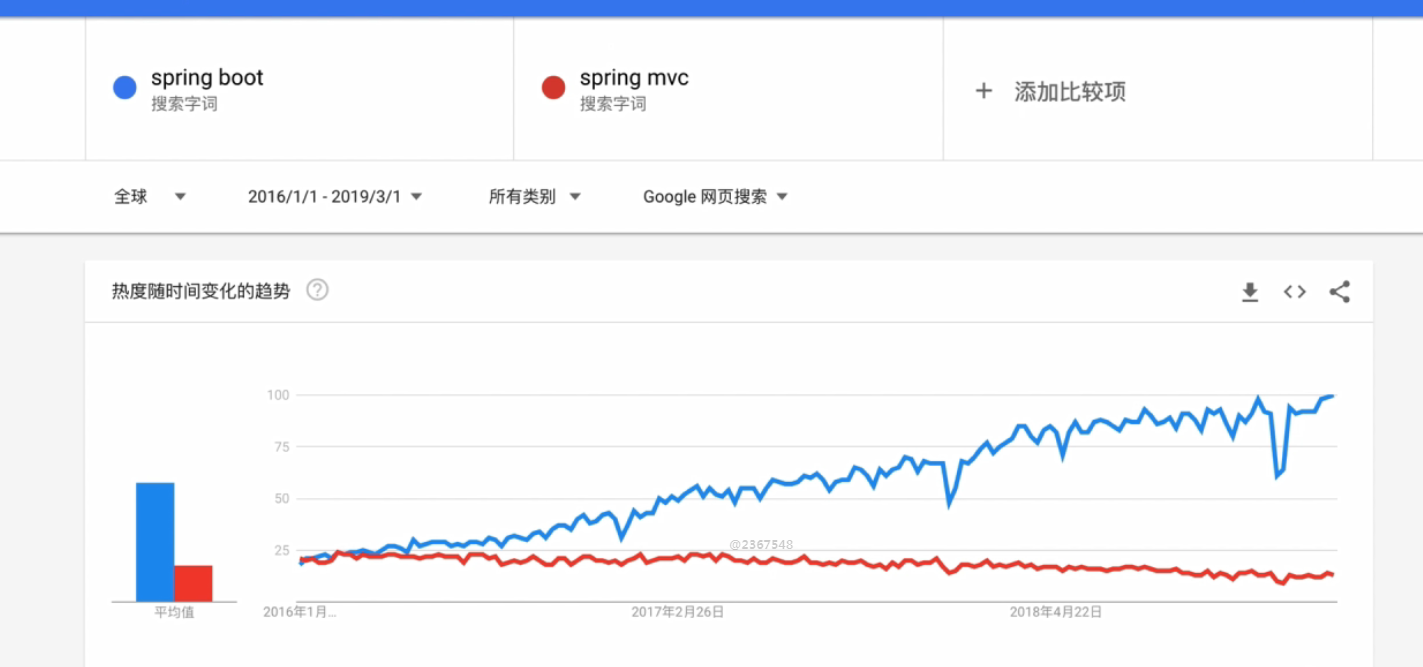Expand the 全球 region dropdown
Image resolution: width=1423 pixels, height=667 pixels.
point(150,197)
